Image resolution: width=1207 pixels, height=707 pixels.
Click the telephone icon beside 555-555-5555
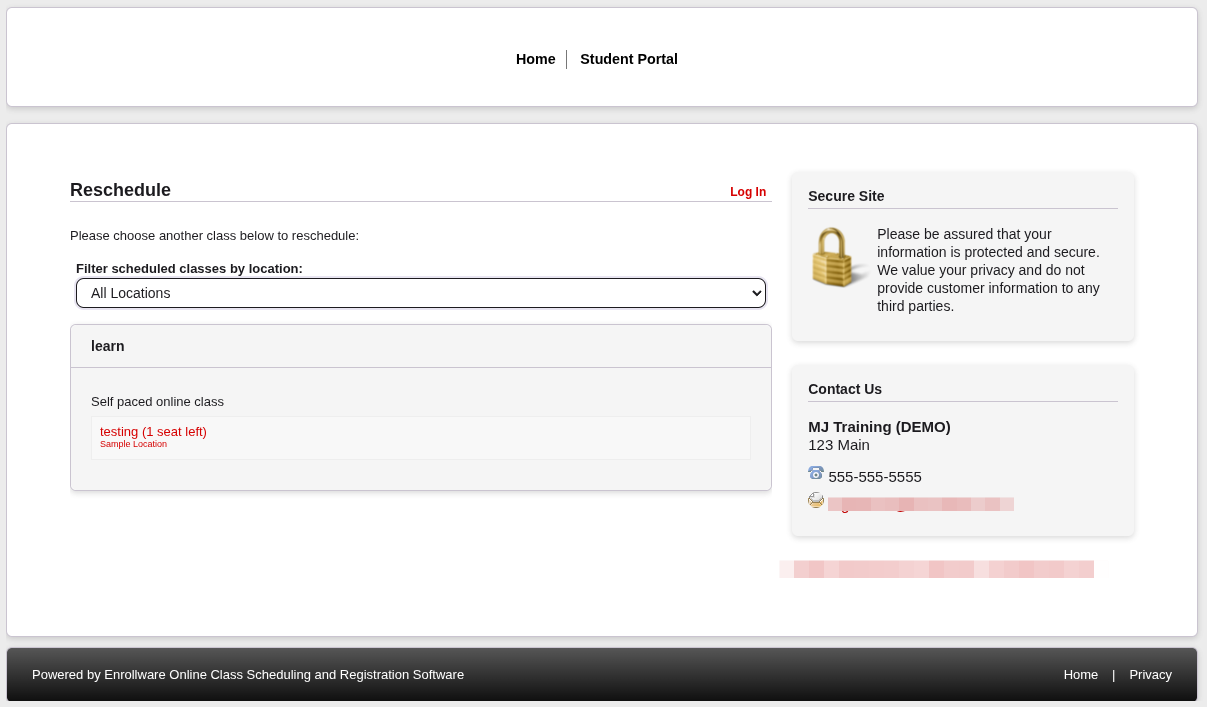(816, 473)
